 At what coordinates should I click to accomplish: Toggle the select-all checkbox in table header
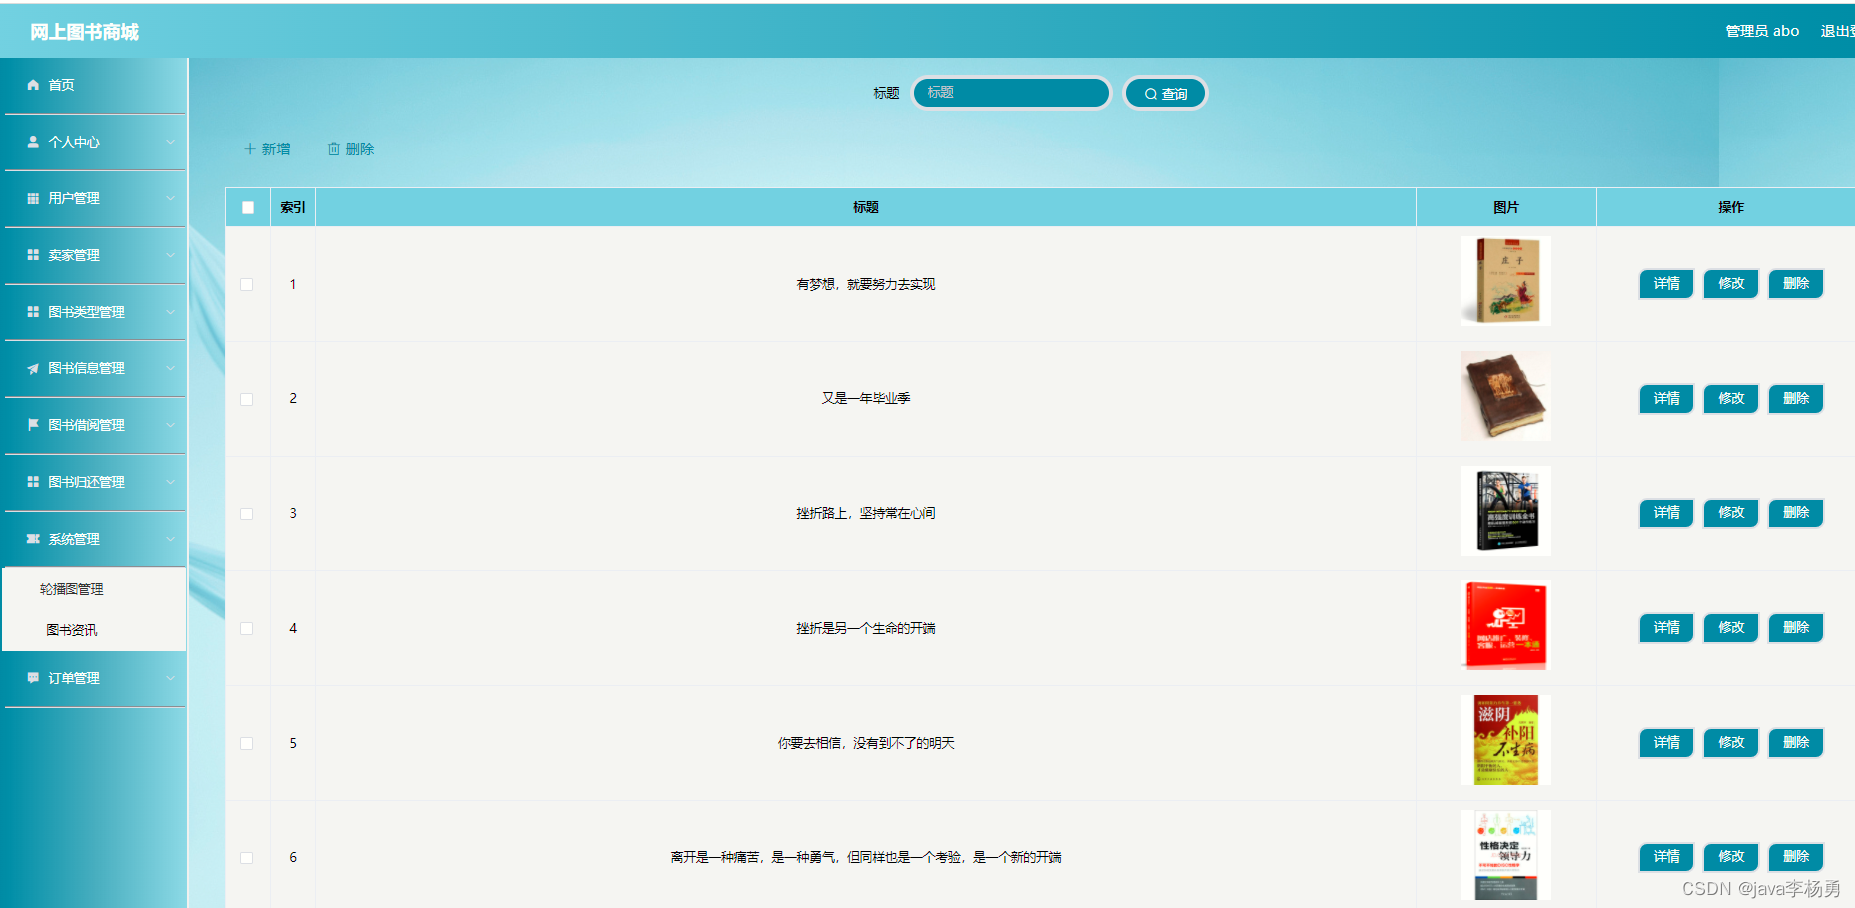pos(248,208)
